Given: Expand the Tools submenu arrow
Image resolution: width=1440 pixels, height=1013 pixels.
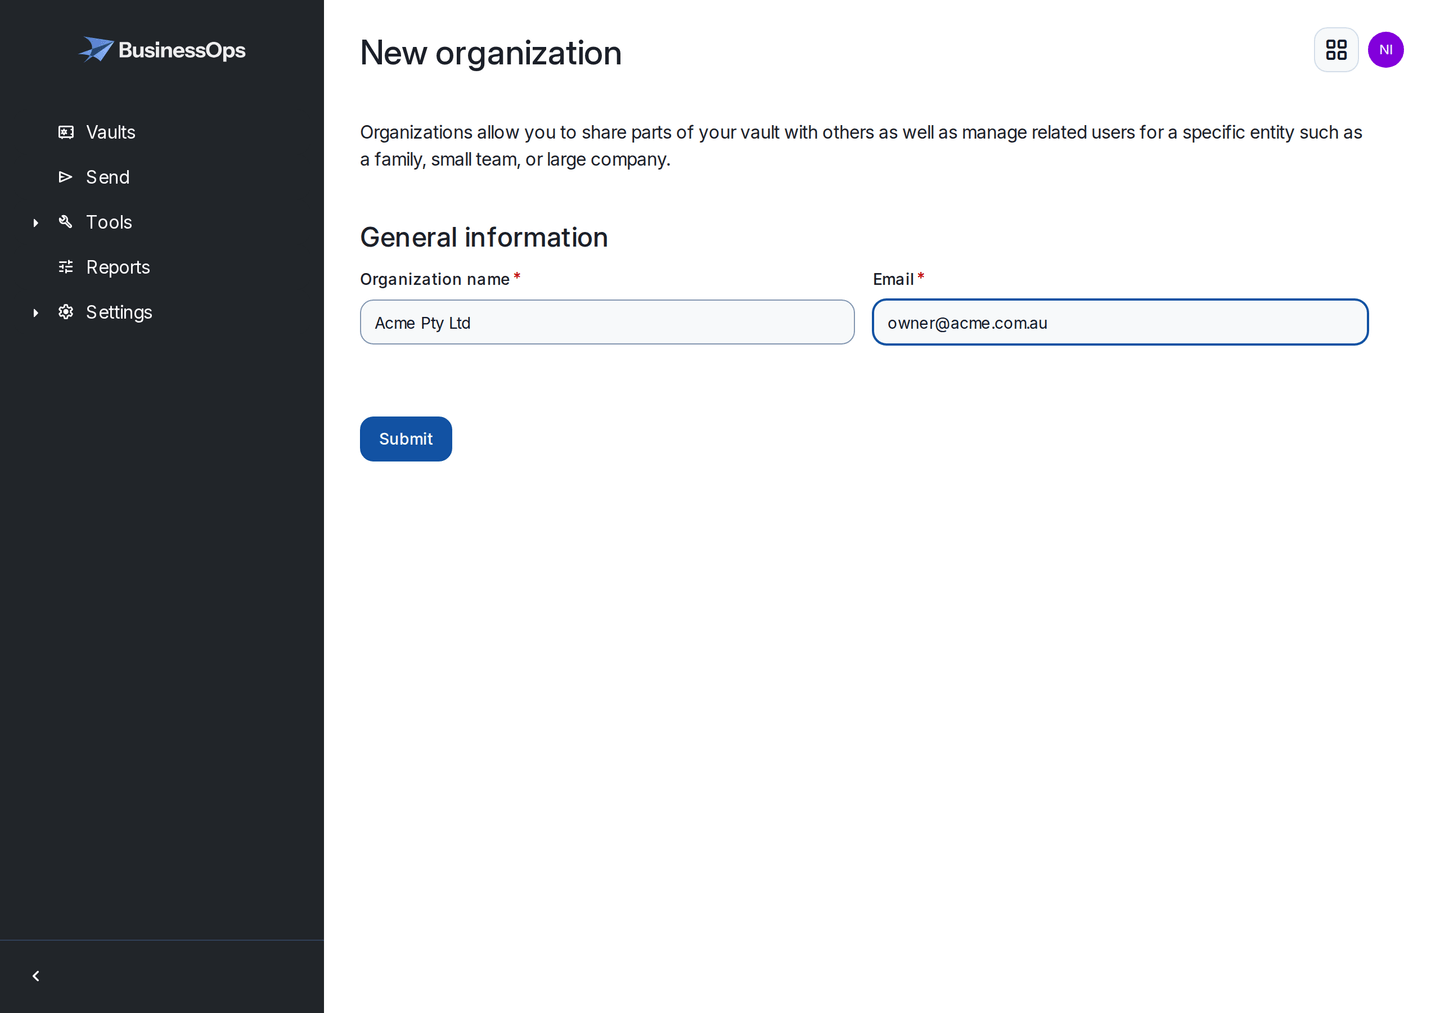Looking at the screenshot, I should pyautogui.click(x=36, y=223).
